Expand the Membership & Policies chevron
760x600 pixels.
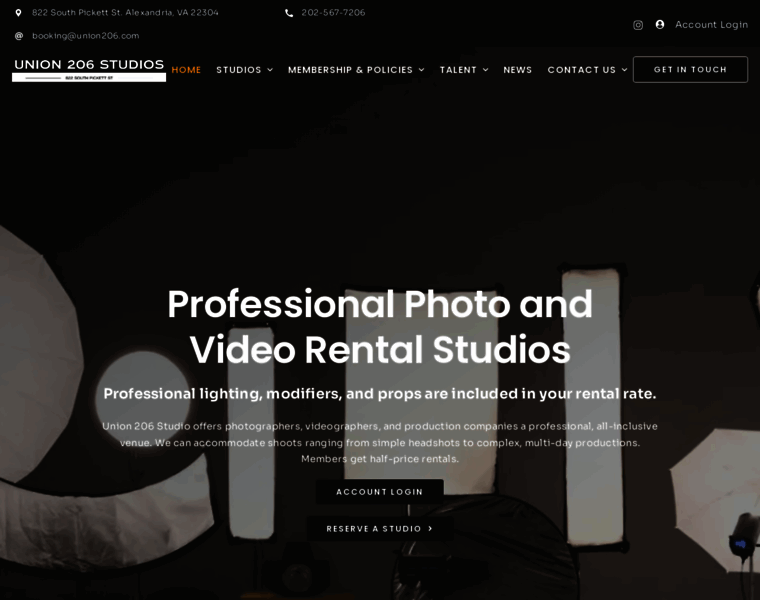coord(421,70)
